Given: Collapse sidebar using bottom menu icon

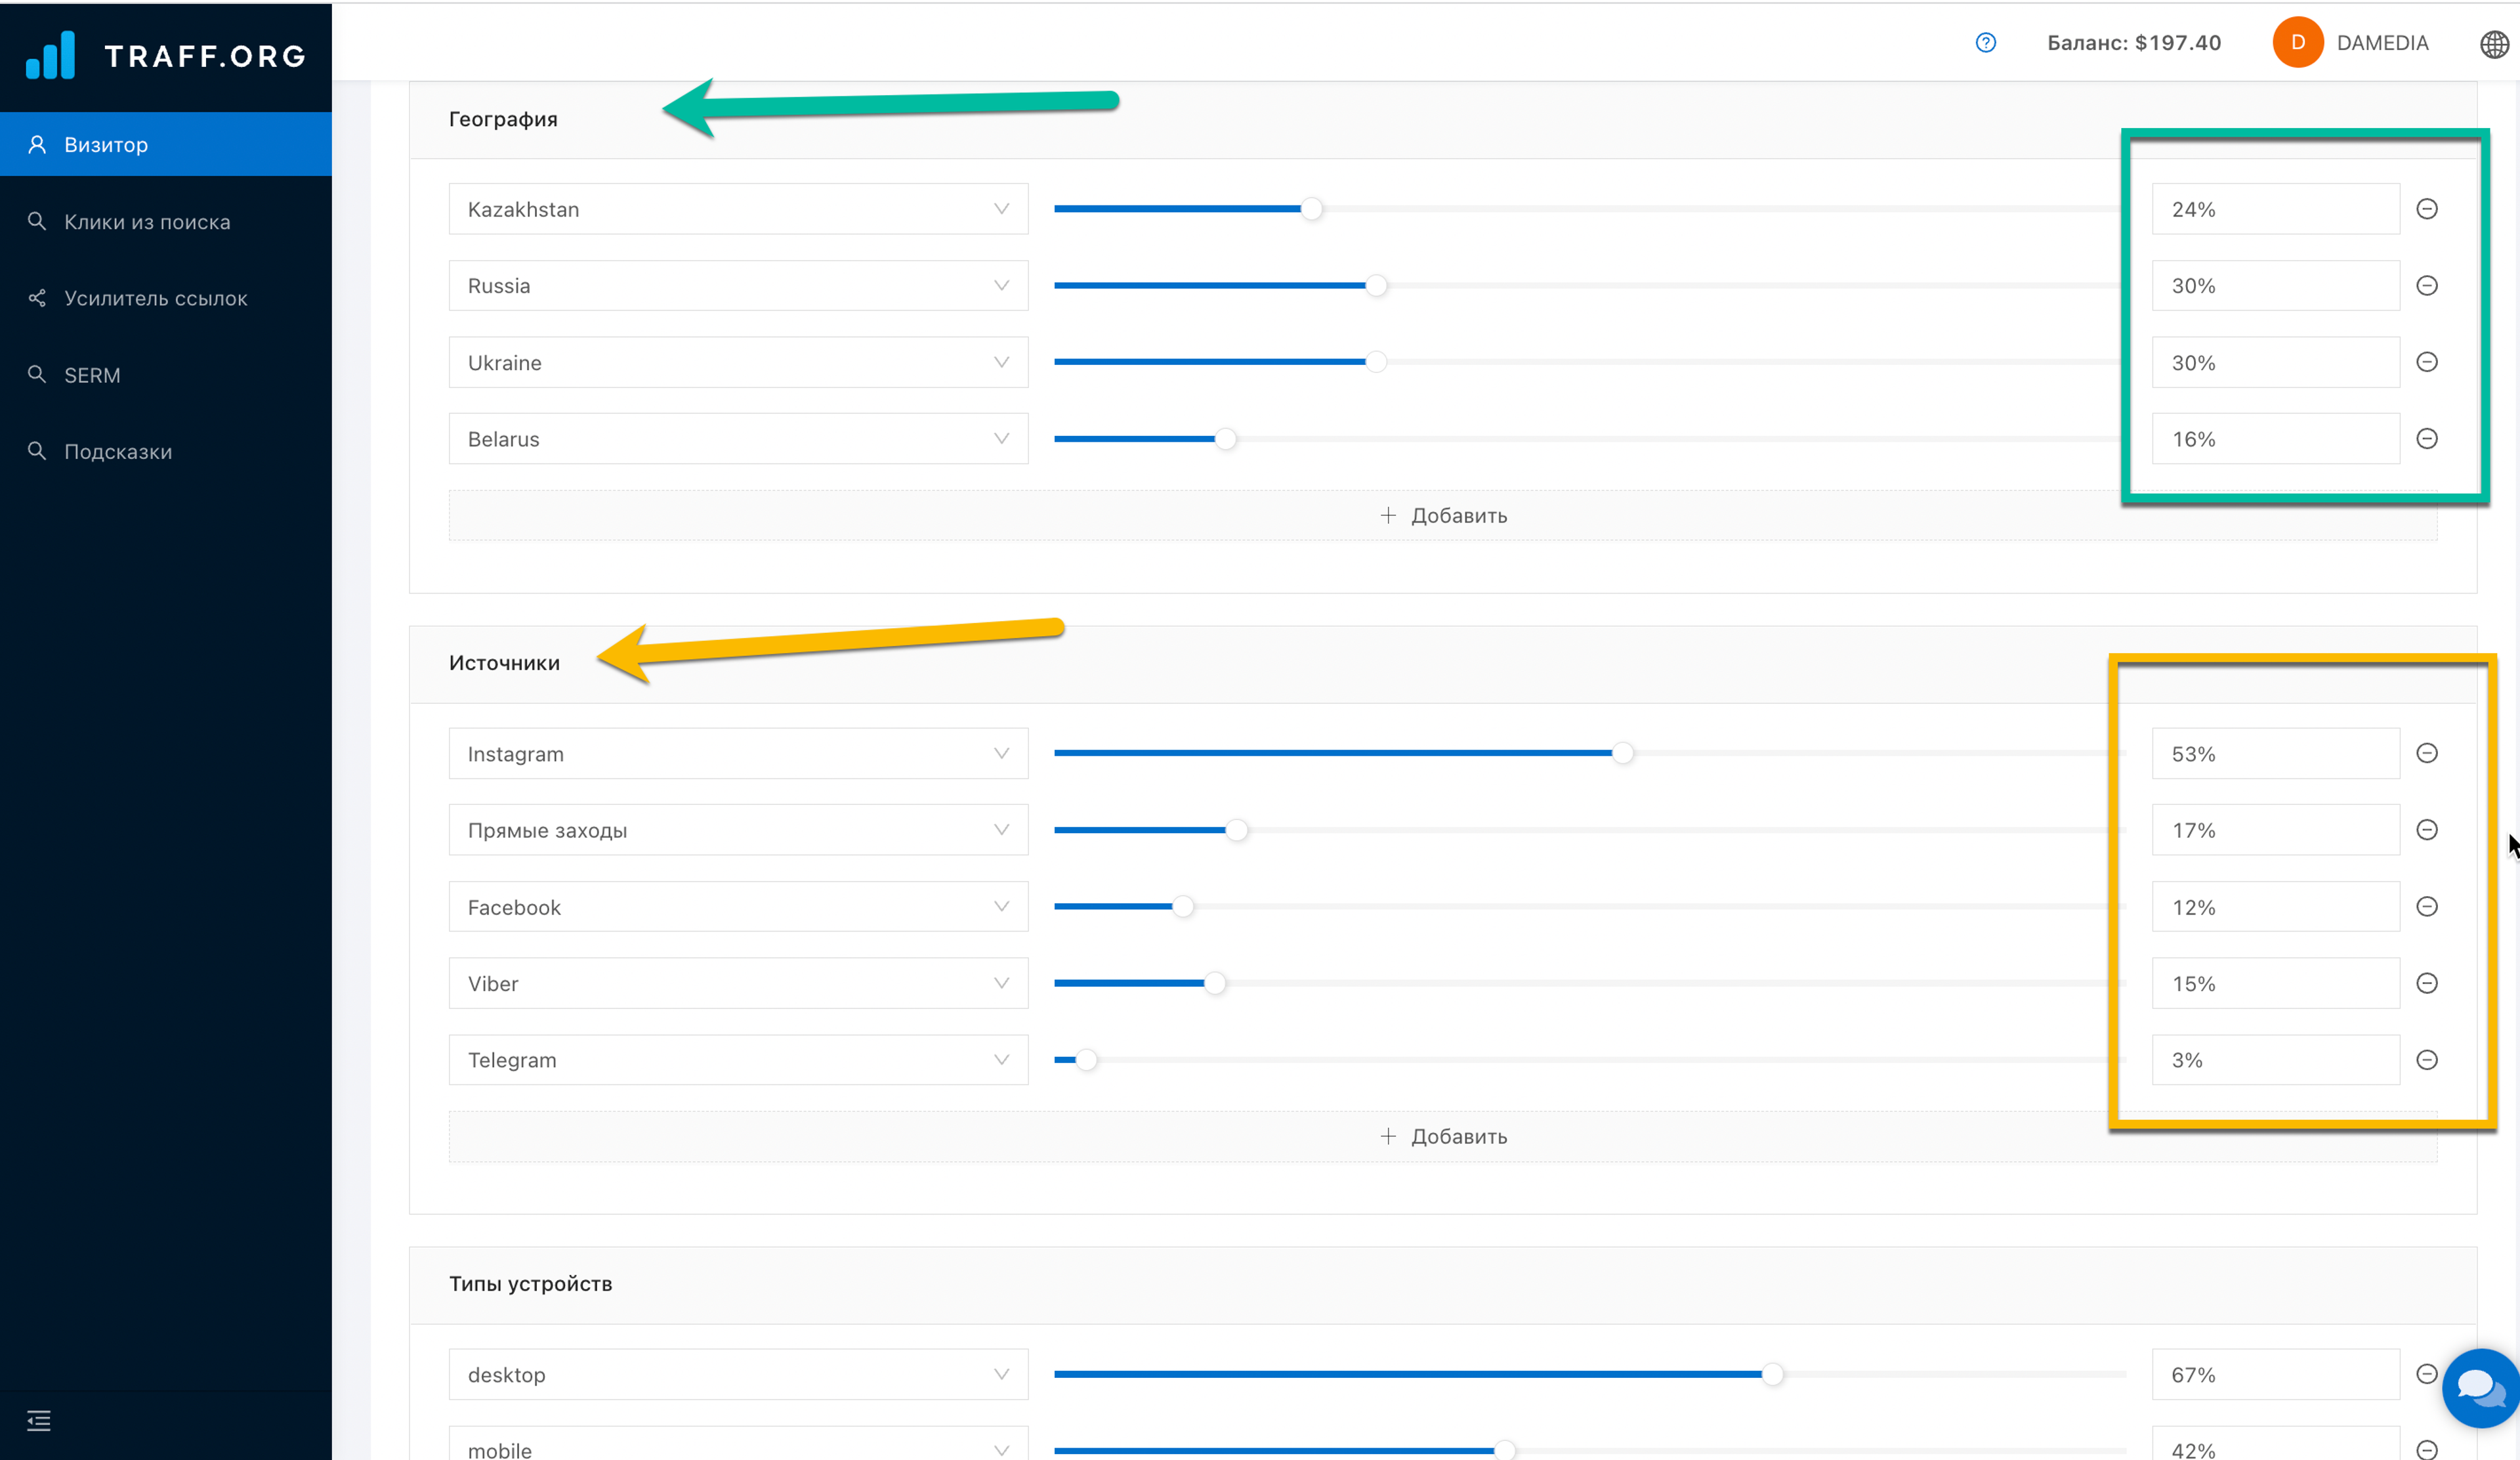Looking at the screenshot, I should click(x=39, y=1420).
